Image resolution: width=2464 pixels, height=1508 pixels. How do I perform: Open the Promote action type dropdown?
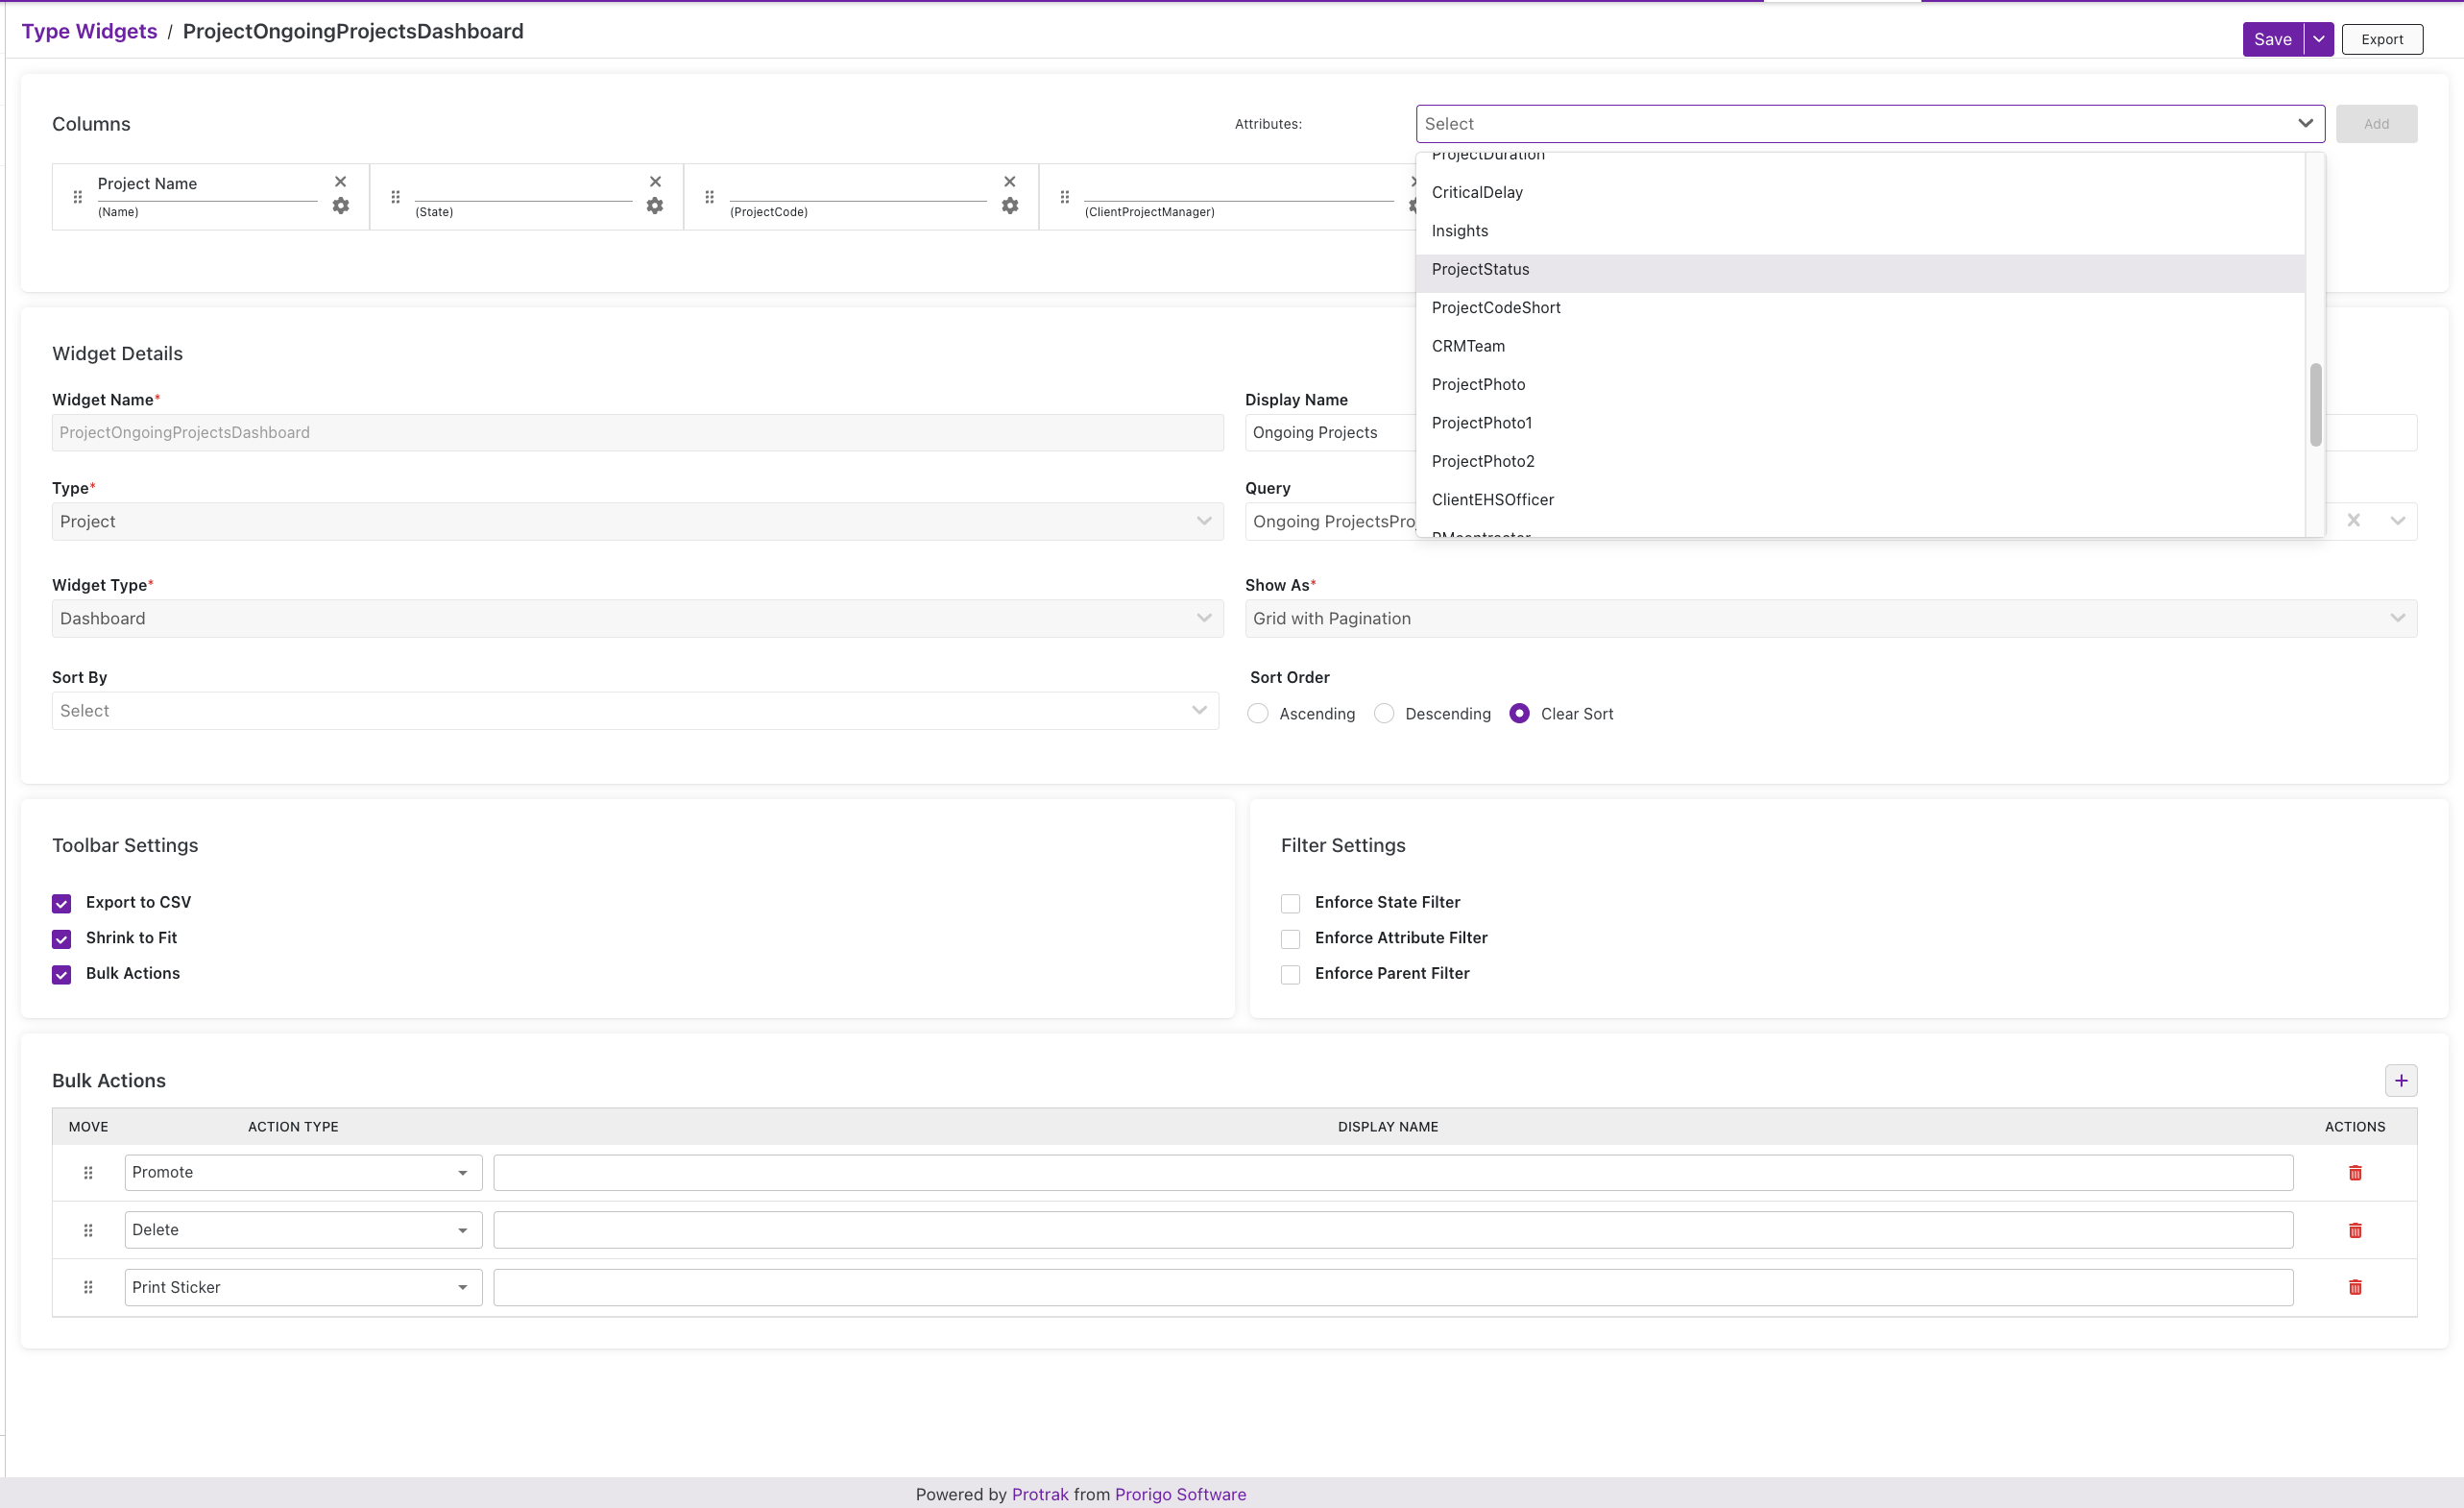(303, 1172)
